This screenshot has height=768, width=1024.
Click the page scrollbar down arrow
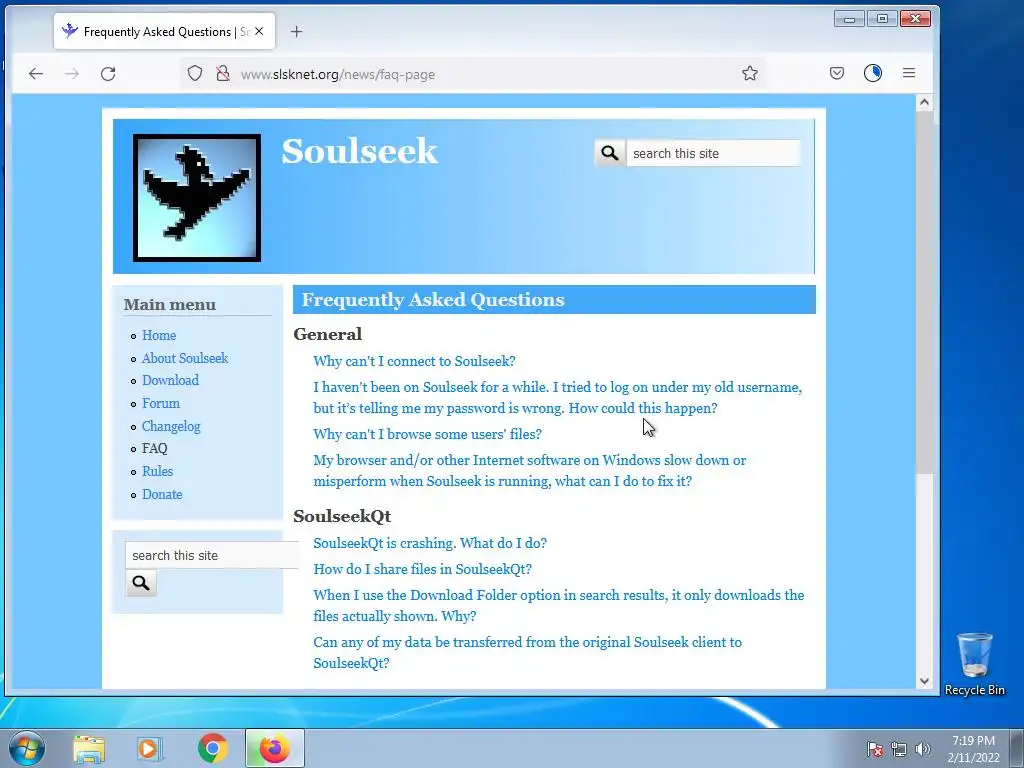point(924,680)
